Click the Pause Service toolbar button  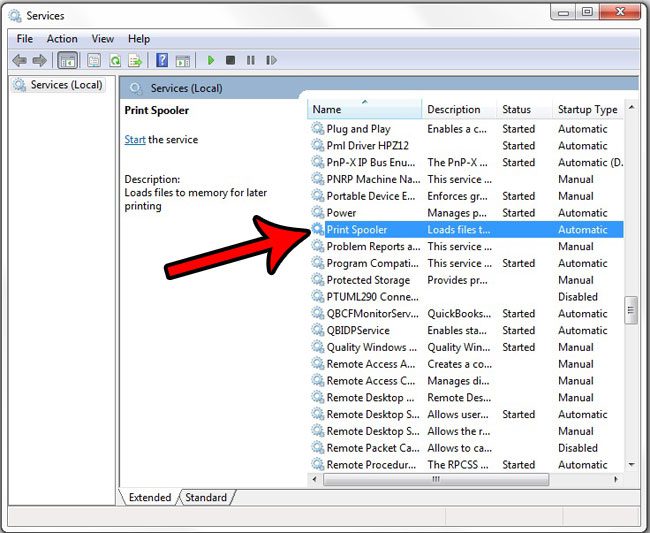pos(250,60)
